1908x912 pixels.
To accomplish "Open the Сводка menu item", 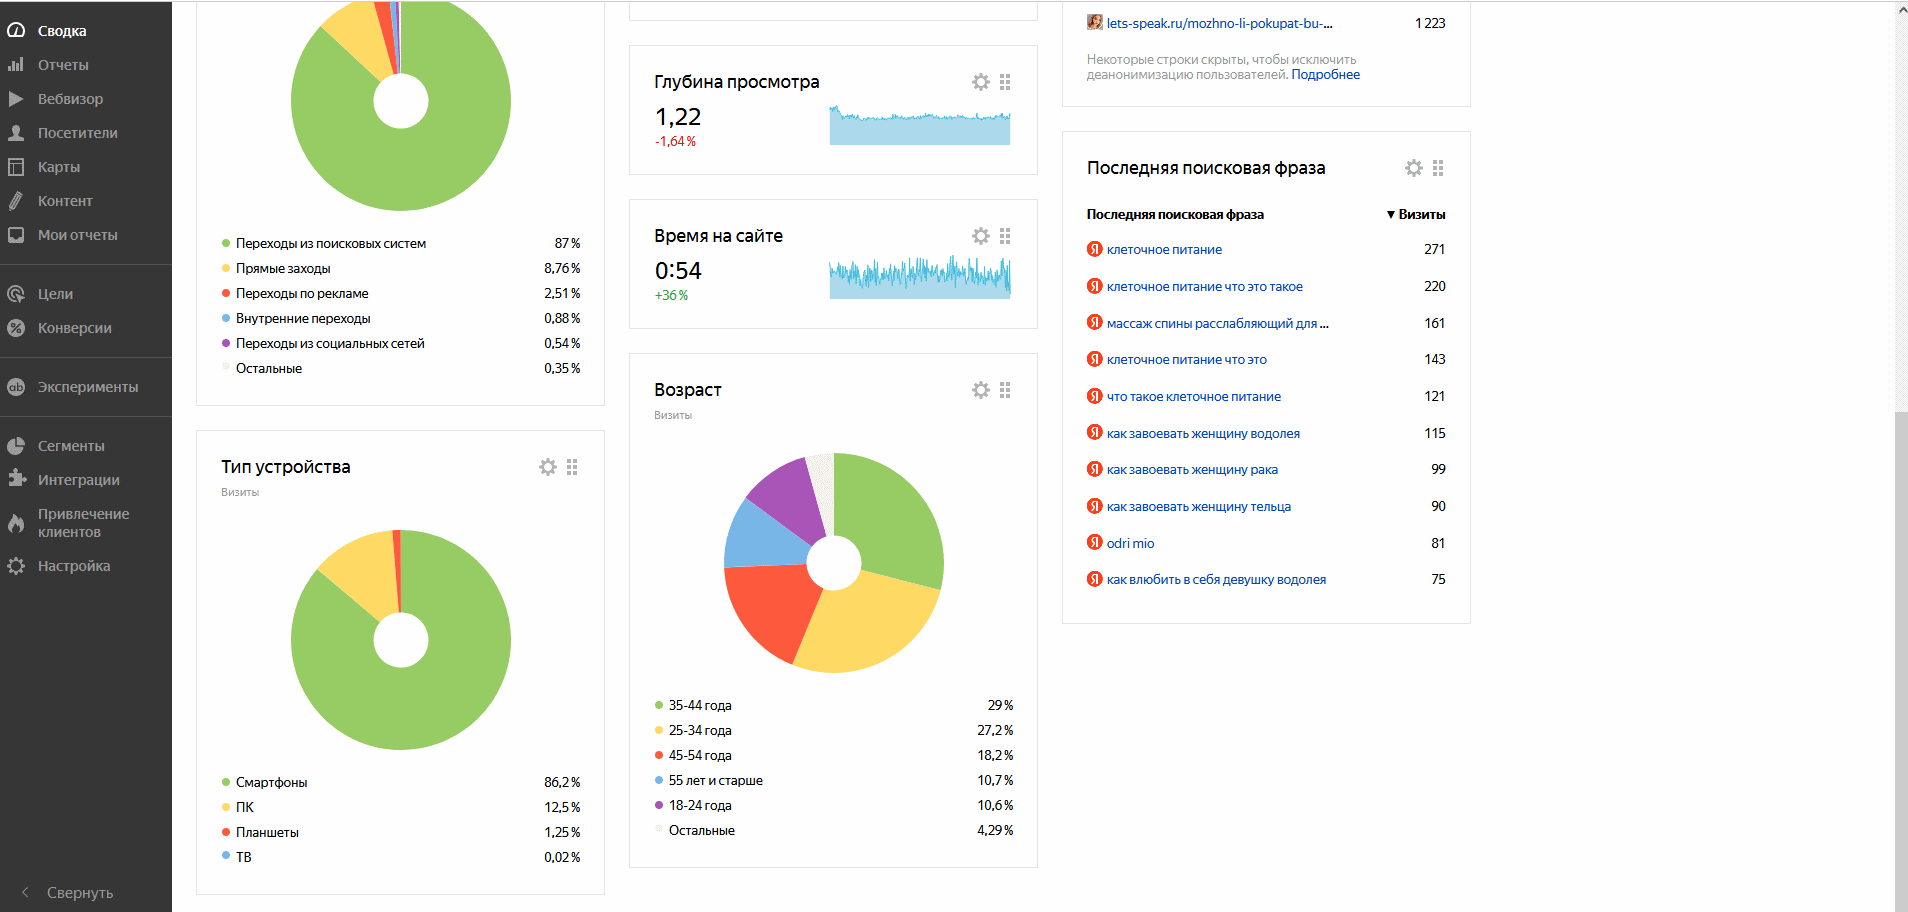I will click(62, 31).
